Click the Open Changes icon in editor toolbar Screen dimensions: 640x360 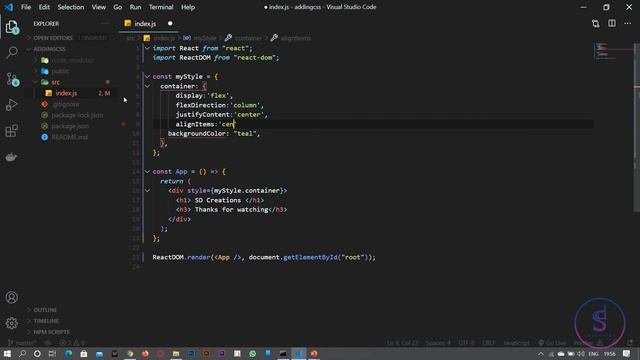[x=596, y=24]
